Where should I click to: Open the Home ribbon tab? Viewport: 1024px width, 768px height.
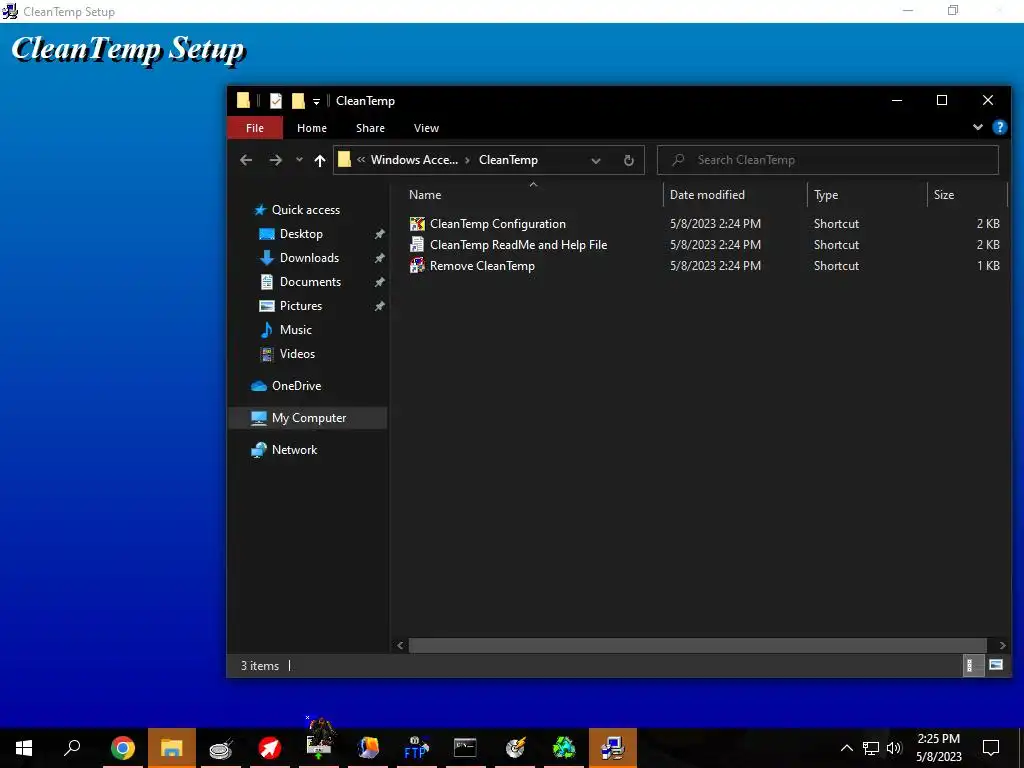312,128
